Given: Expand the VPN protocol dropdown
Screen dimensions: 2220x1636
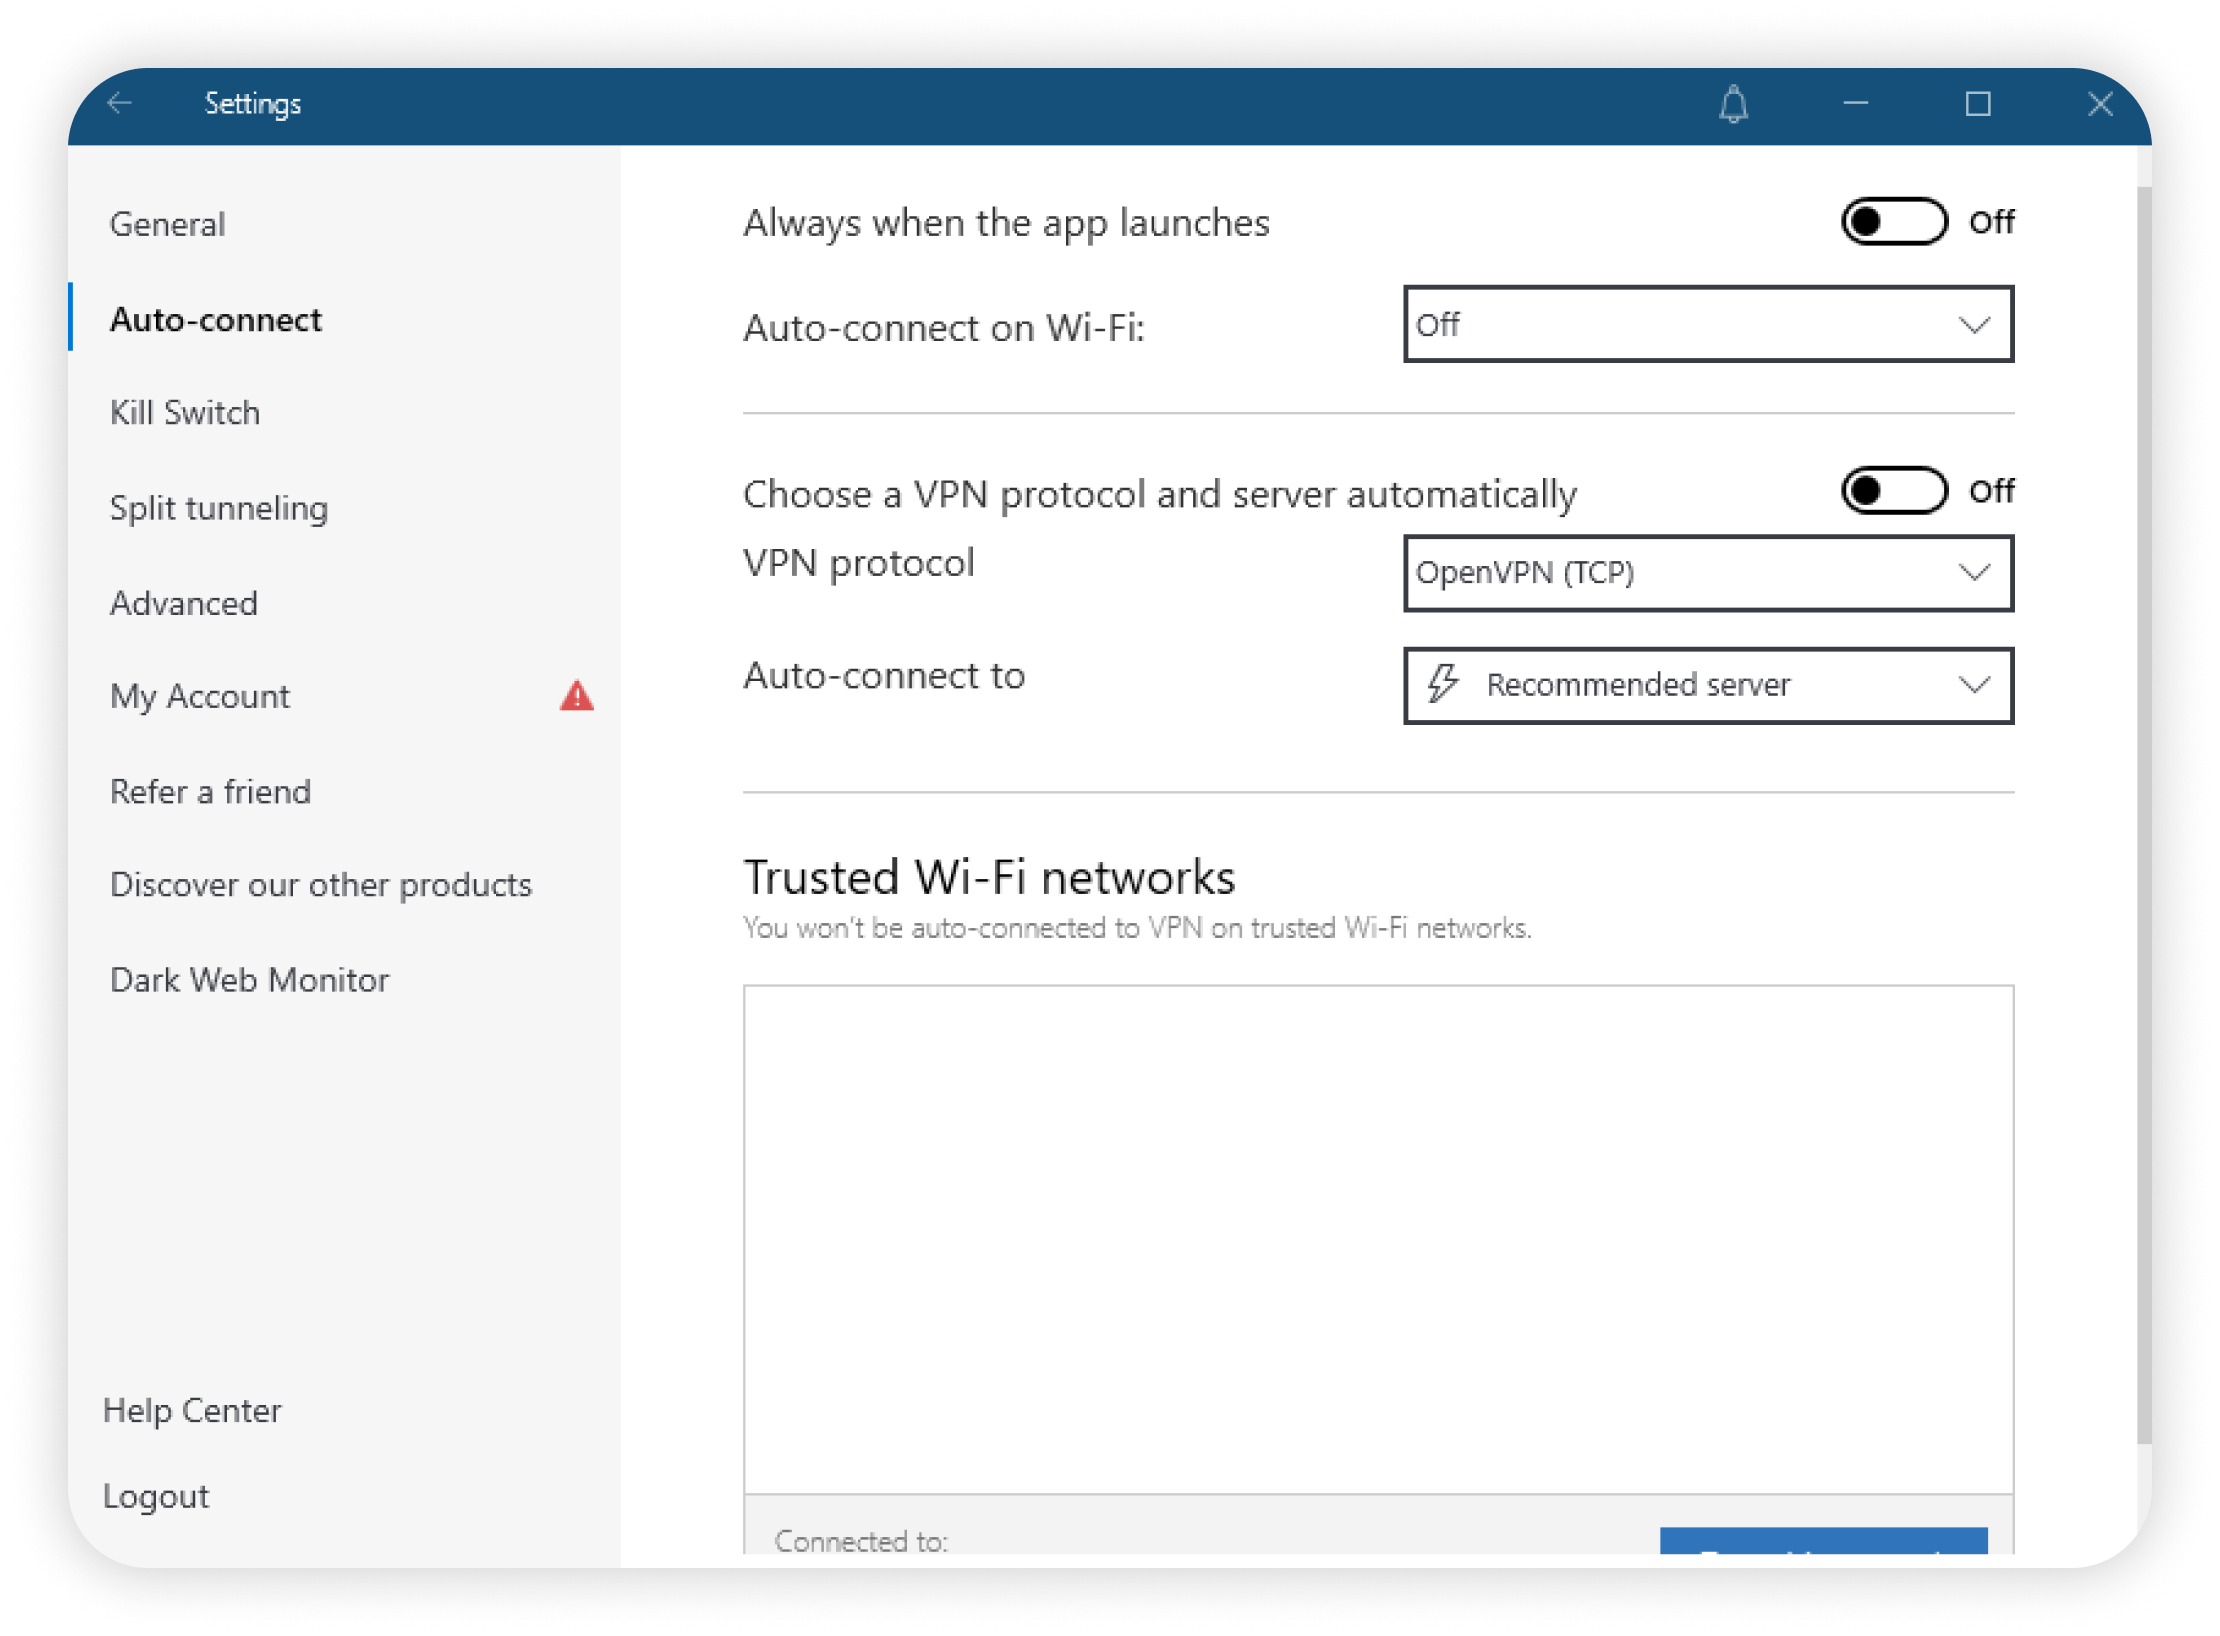Looking at the screenshot, I should pyautogui.click(x=1708, y=573).
